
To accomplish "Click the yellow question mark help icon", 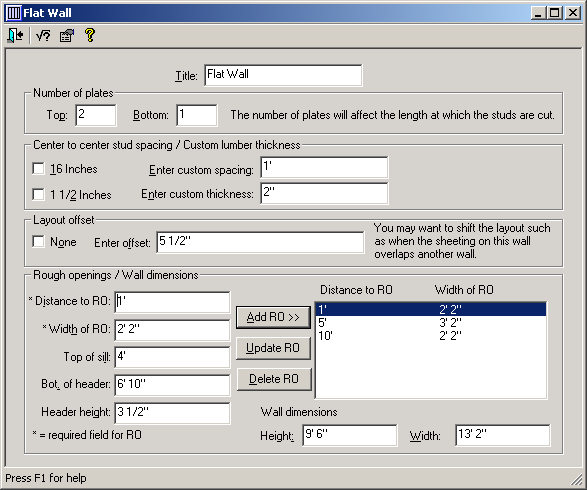I will pyautogui.click(x=89, y=35).
